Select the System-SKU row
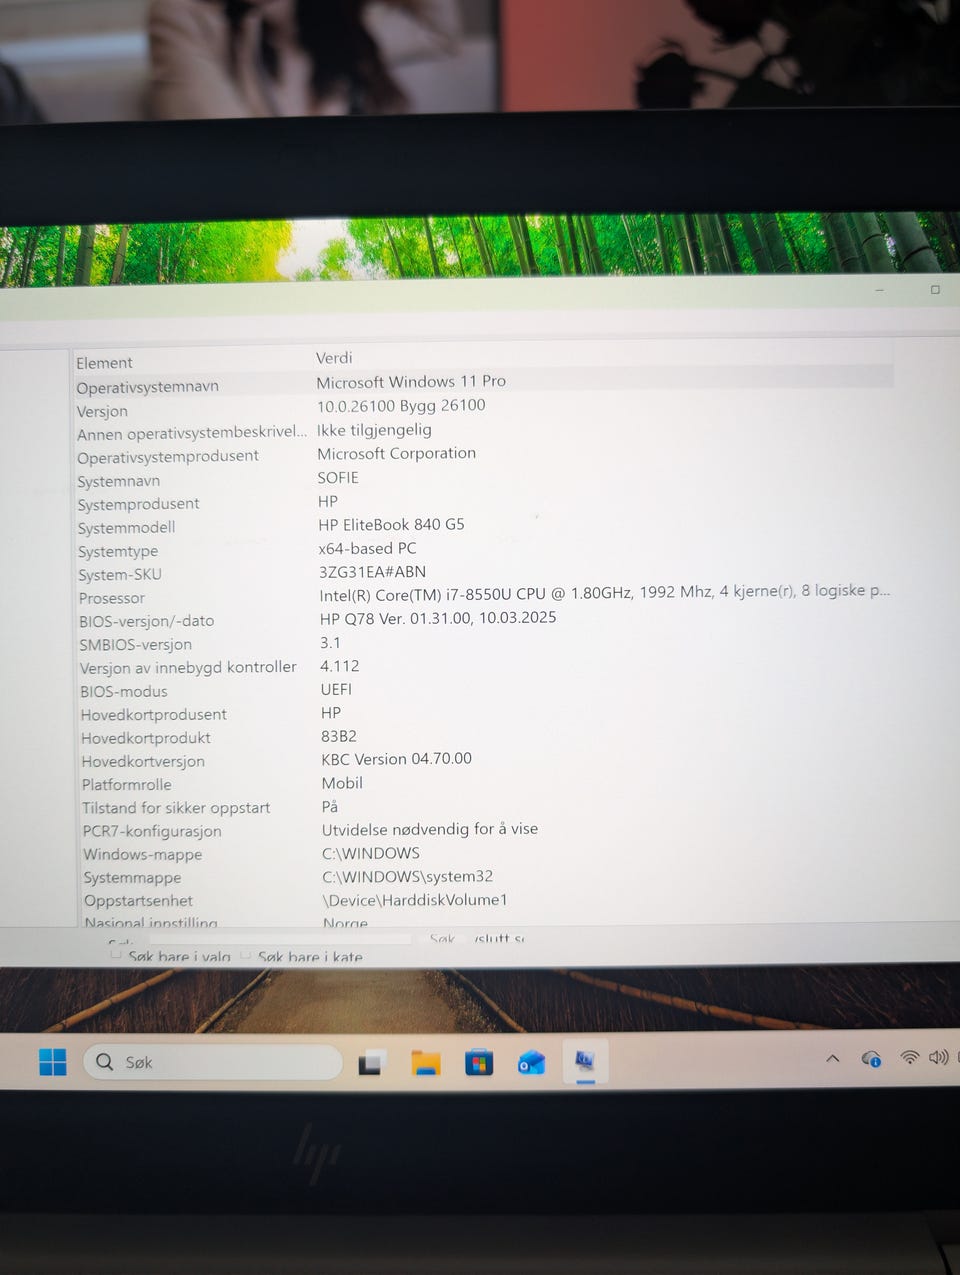The width and height of the screenshot is (960, 1275). (x=484, y=573)
